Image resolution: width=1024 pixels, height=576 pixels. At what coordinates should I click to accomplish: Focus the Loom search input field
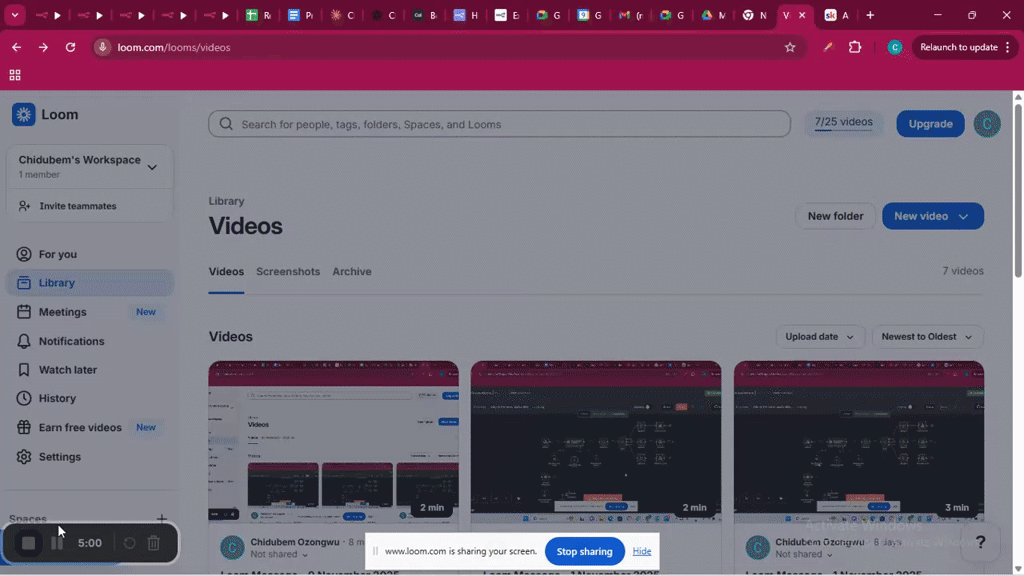(500, 124)
